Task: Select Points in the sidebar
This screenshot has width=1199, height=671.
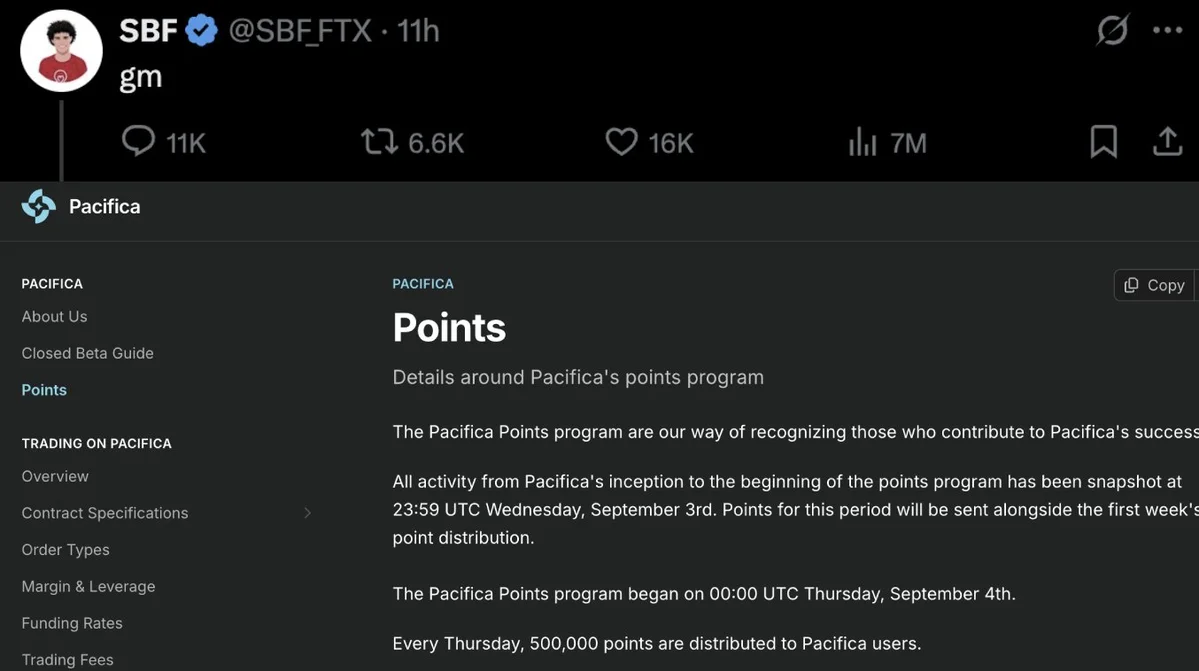Action: pos(44,390)
